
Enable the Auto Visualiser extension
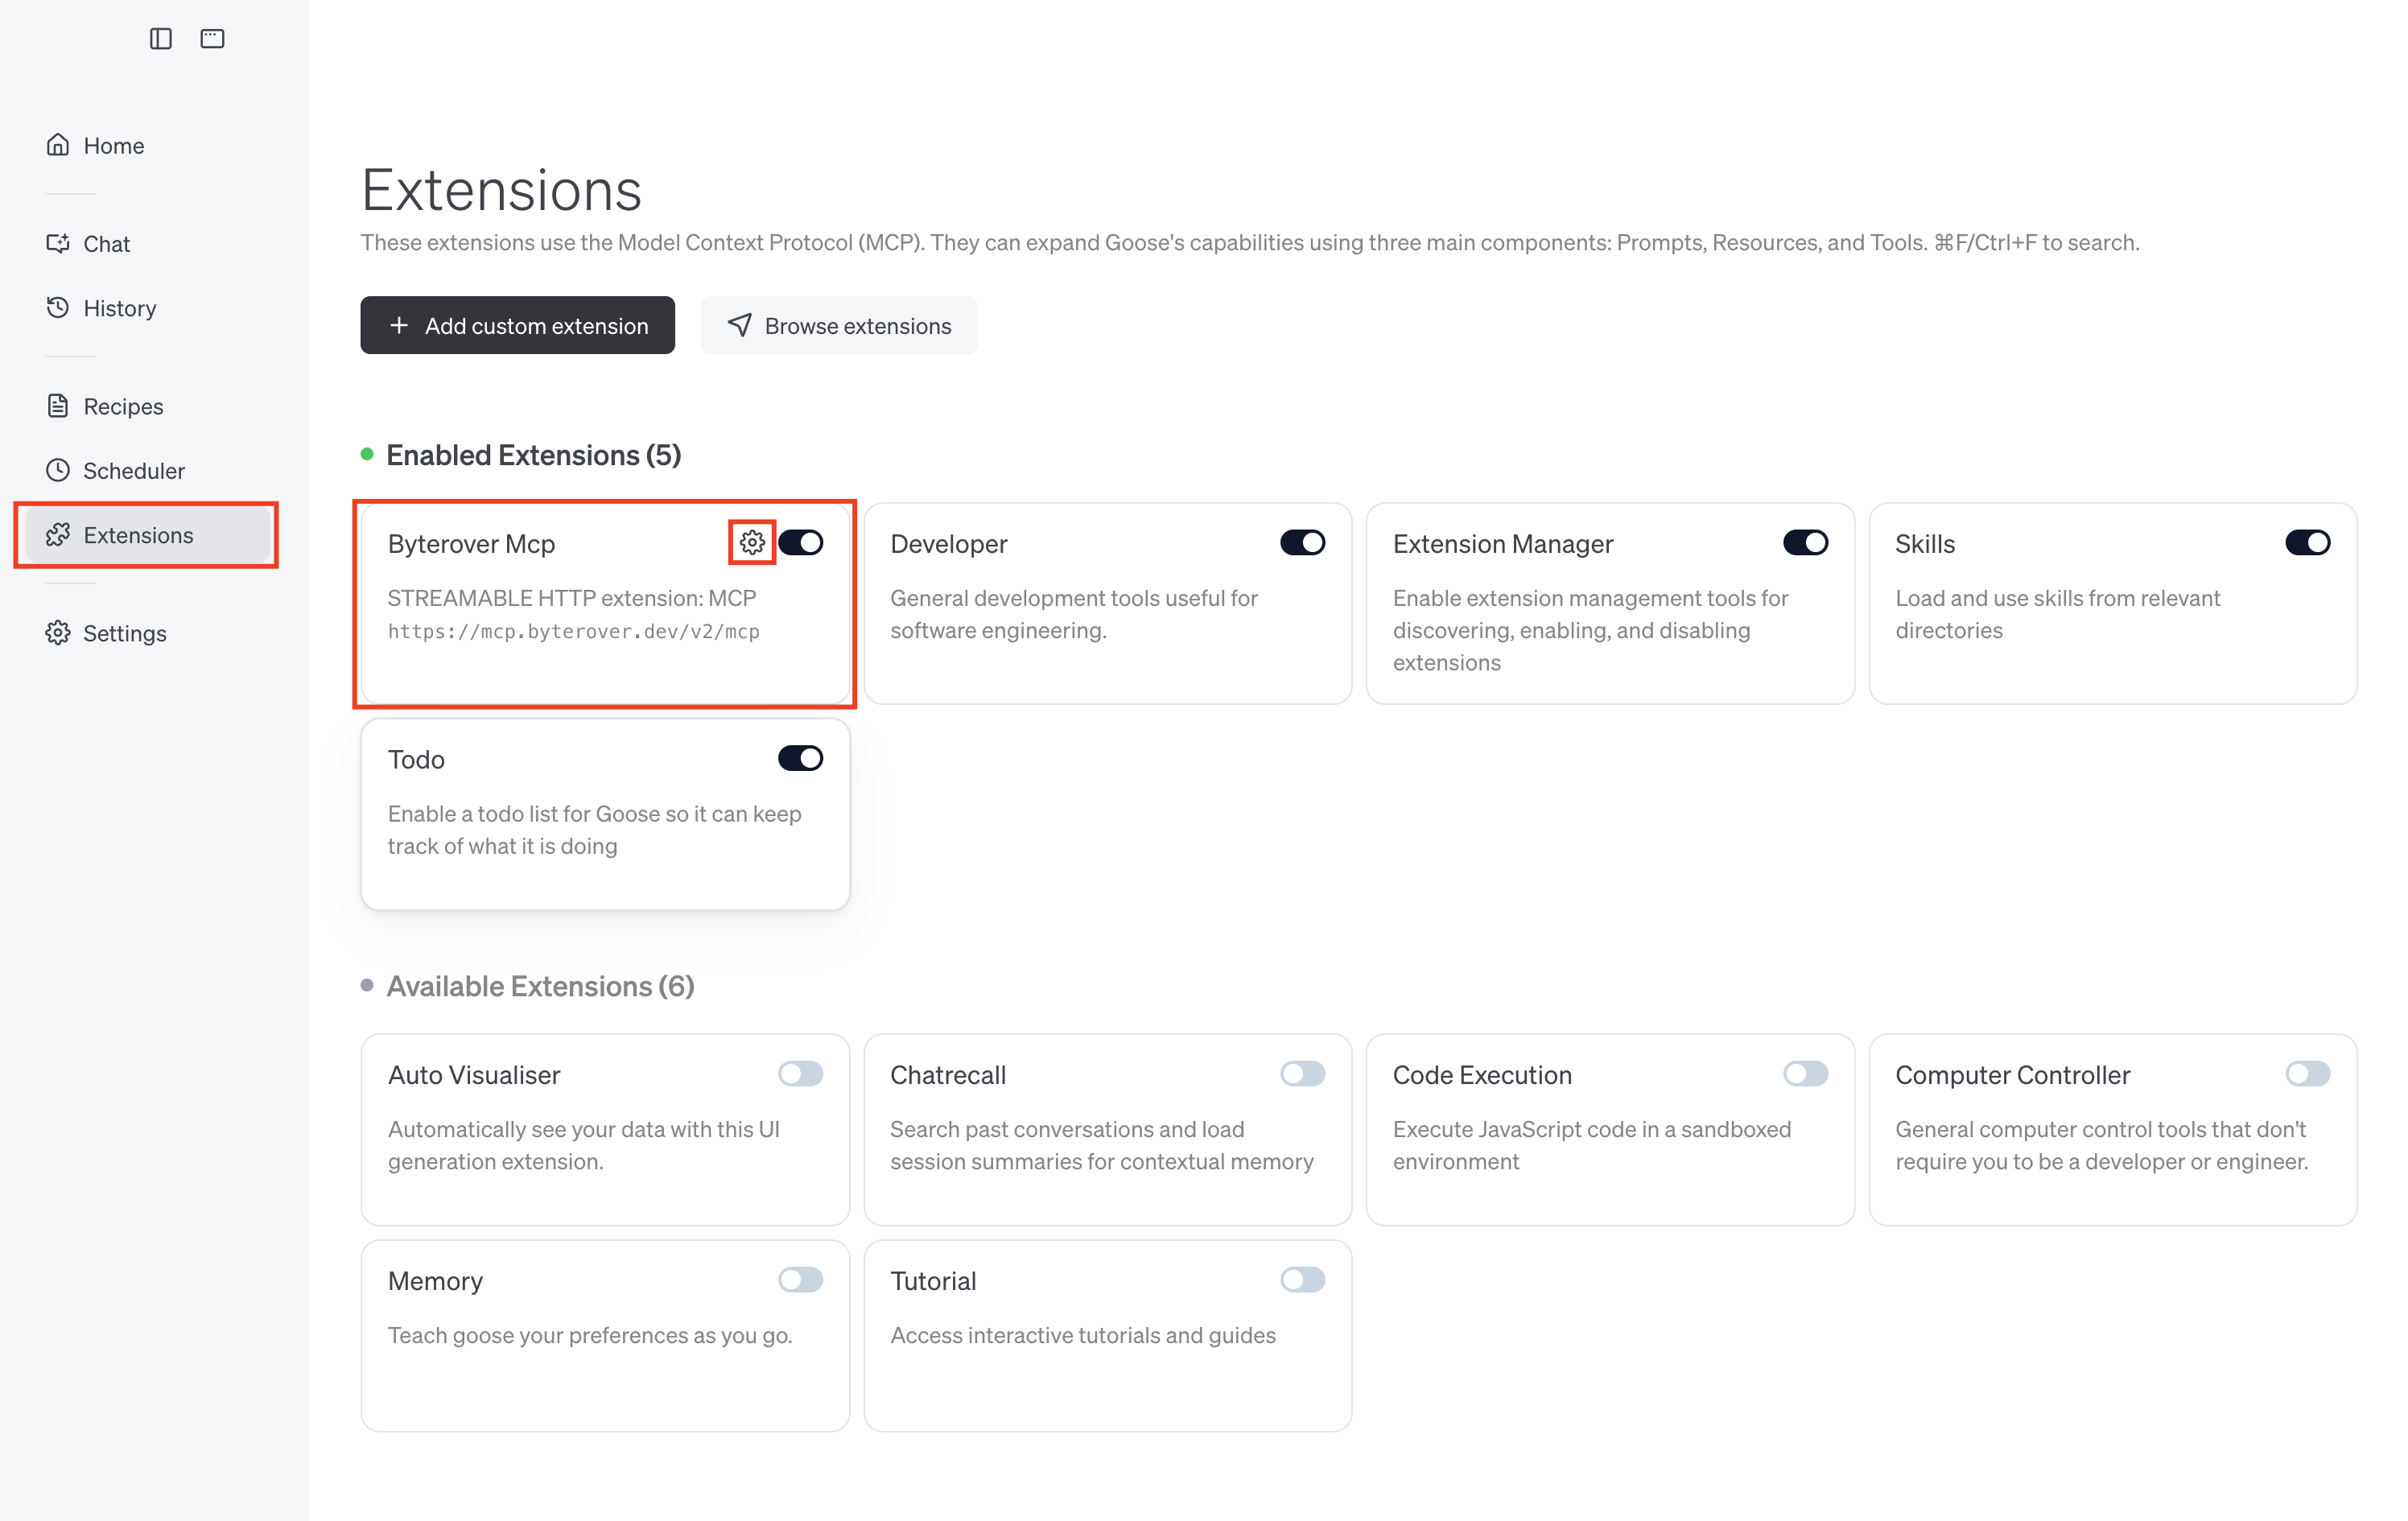(801, 1073)
